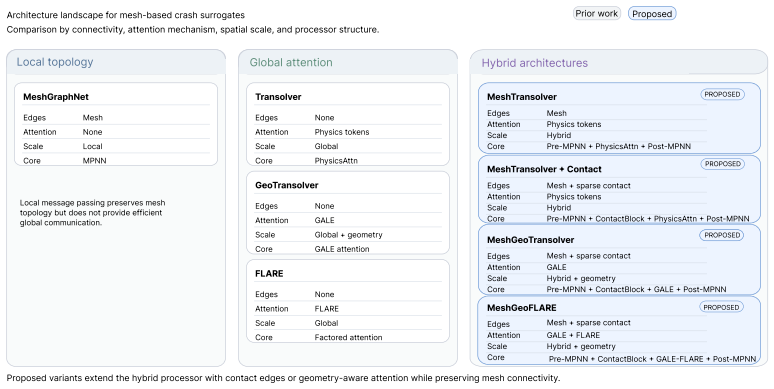This screenshot has width=774, height=389.
Task: Click the local message passing note text
Action: point(92,213)
